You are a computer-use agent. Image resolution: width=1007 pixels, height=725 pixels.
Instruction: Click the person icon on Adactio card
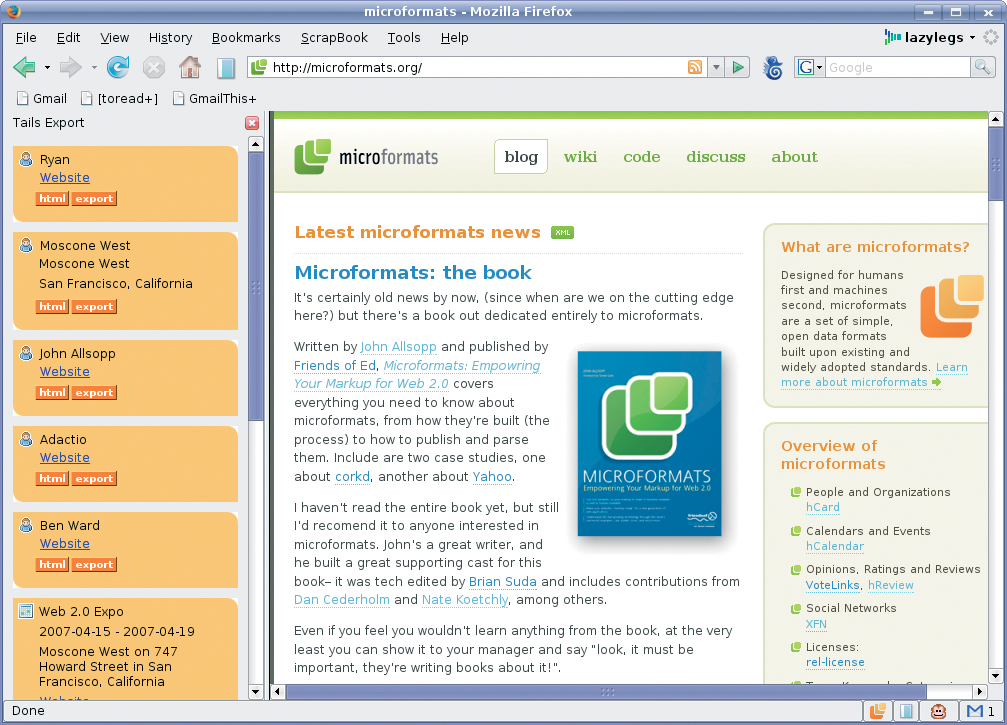click(26, 439)
